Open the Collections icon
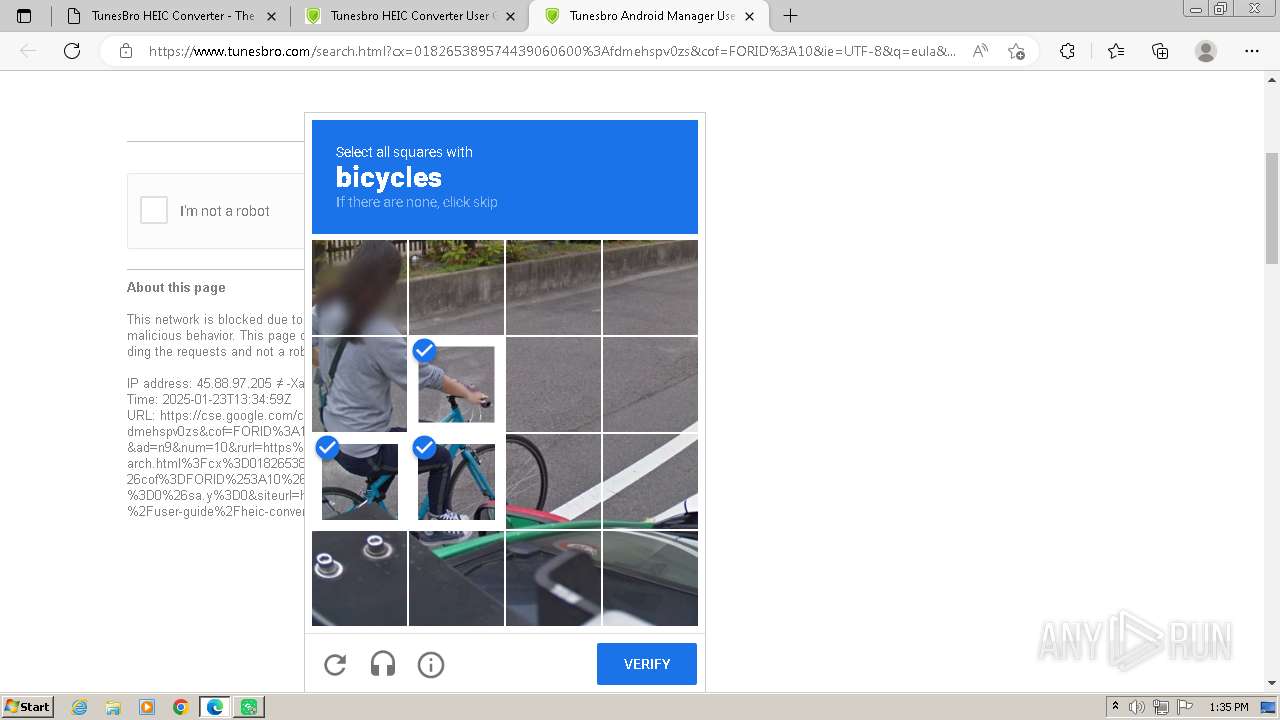This screenshot has height=720, width=1280. pos(1160,51)
